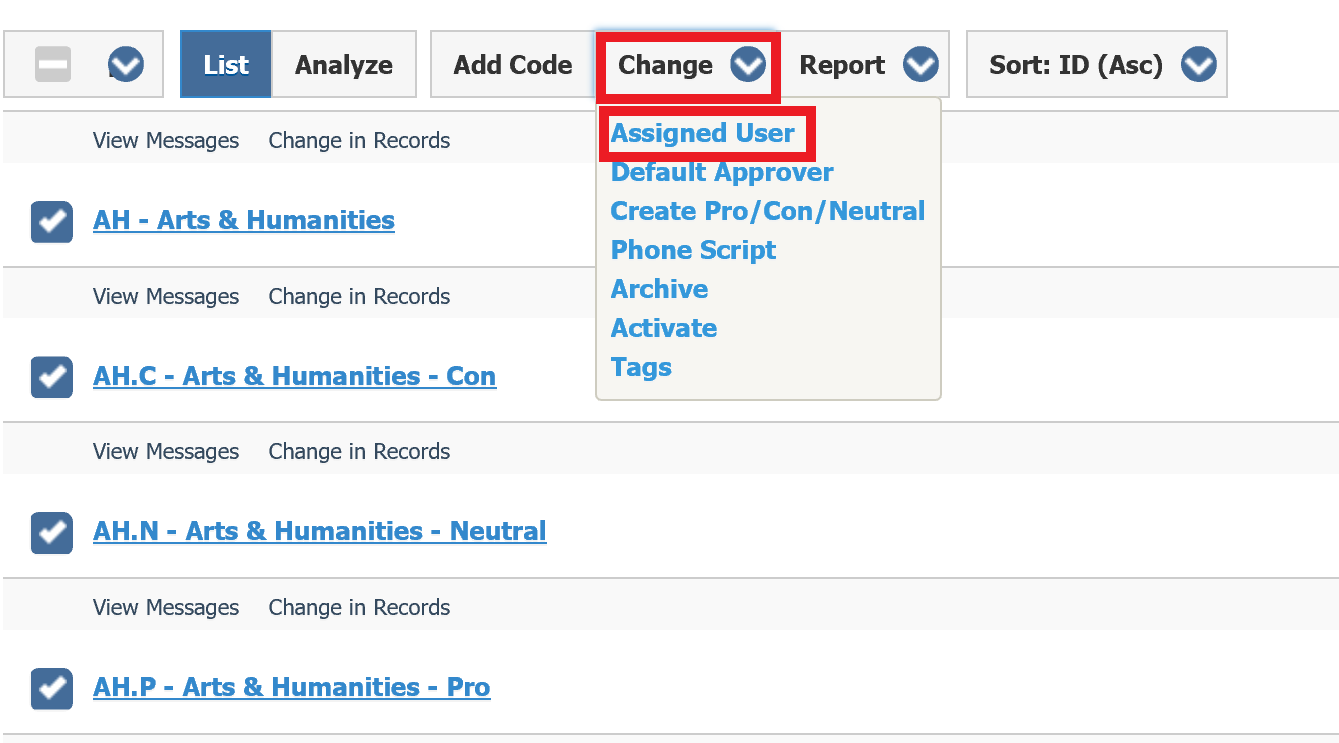Uncheck the AH.P - Pro code checkbox

[x=52, y=688]
